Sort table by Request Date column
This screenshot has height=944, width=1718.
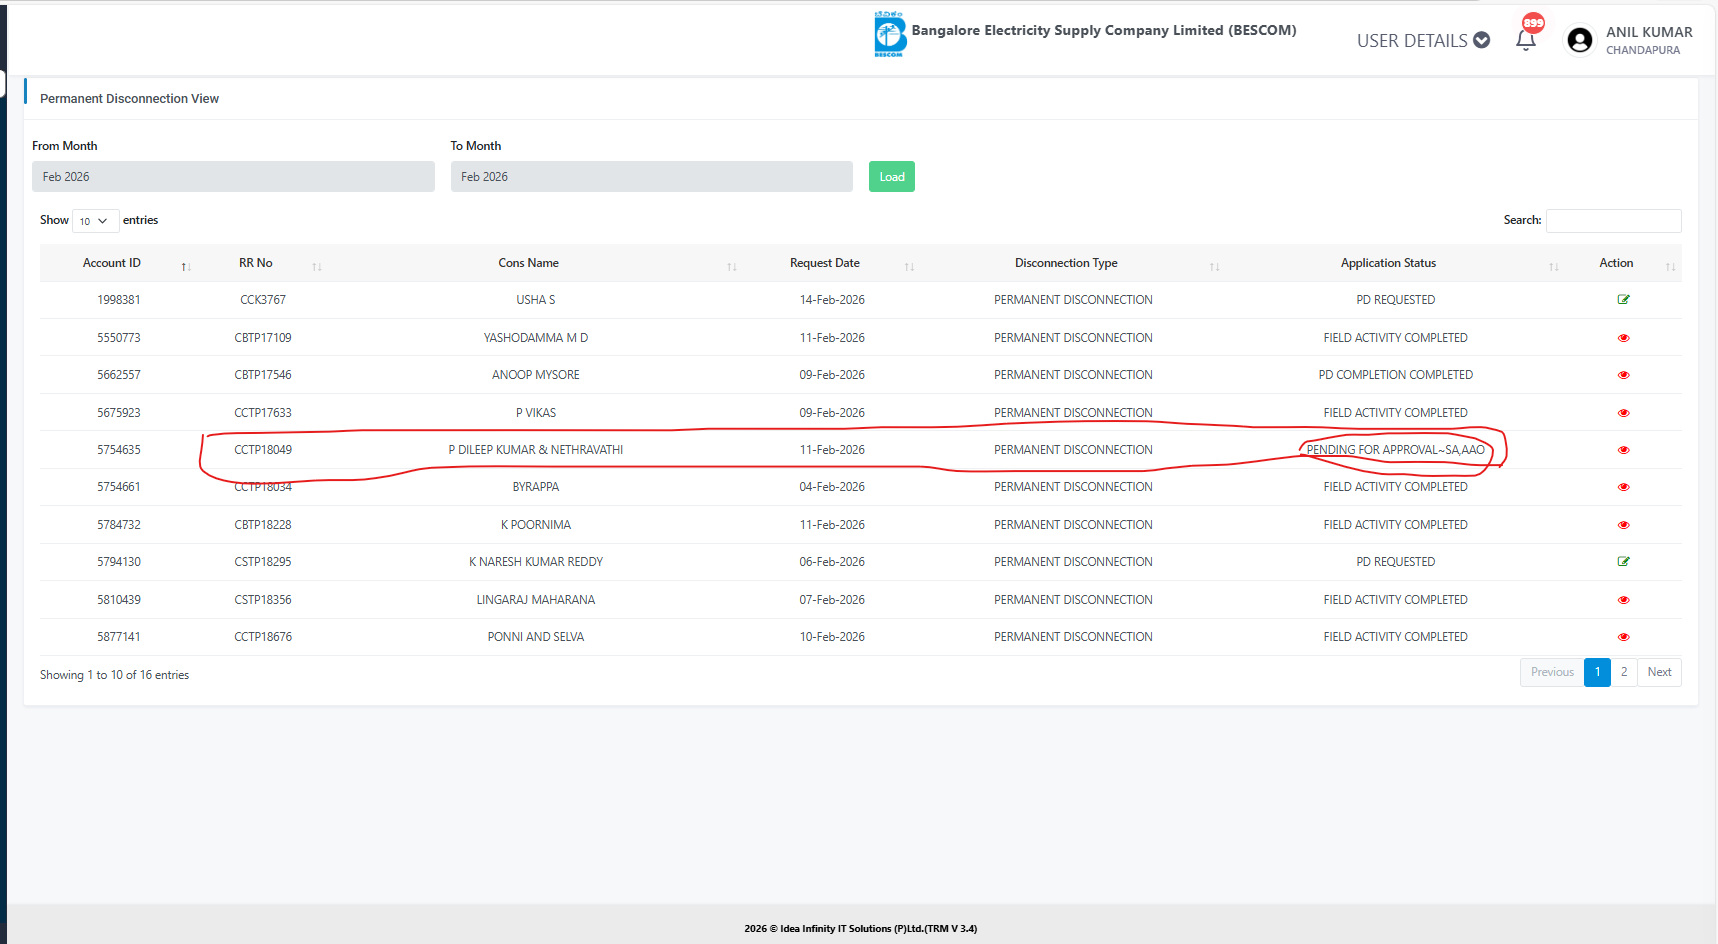(825, 263)
